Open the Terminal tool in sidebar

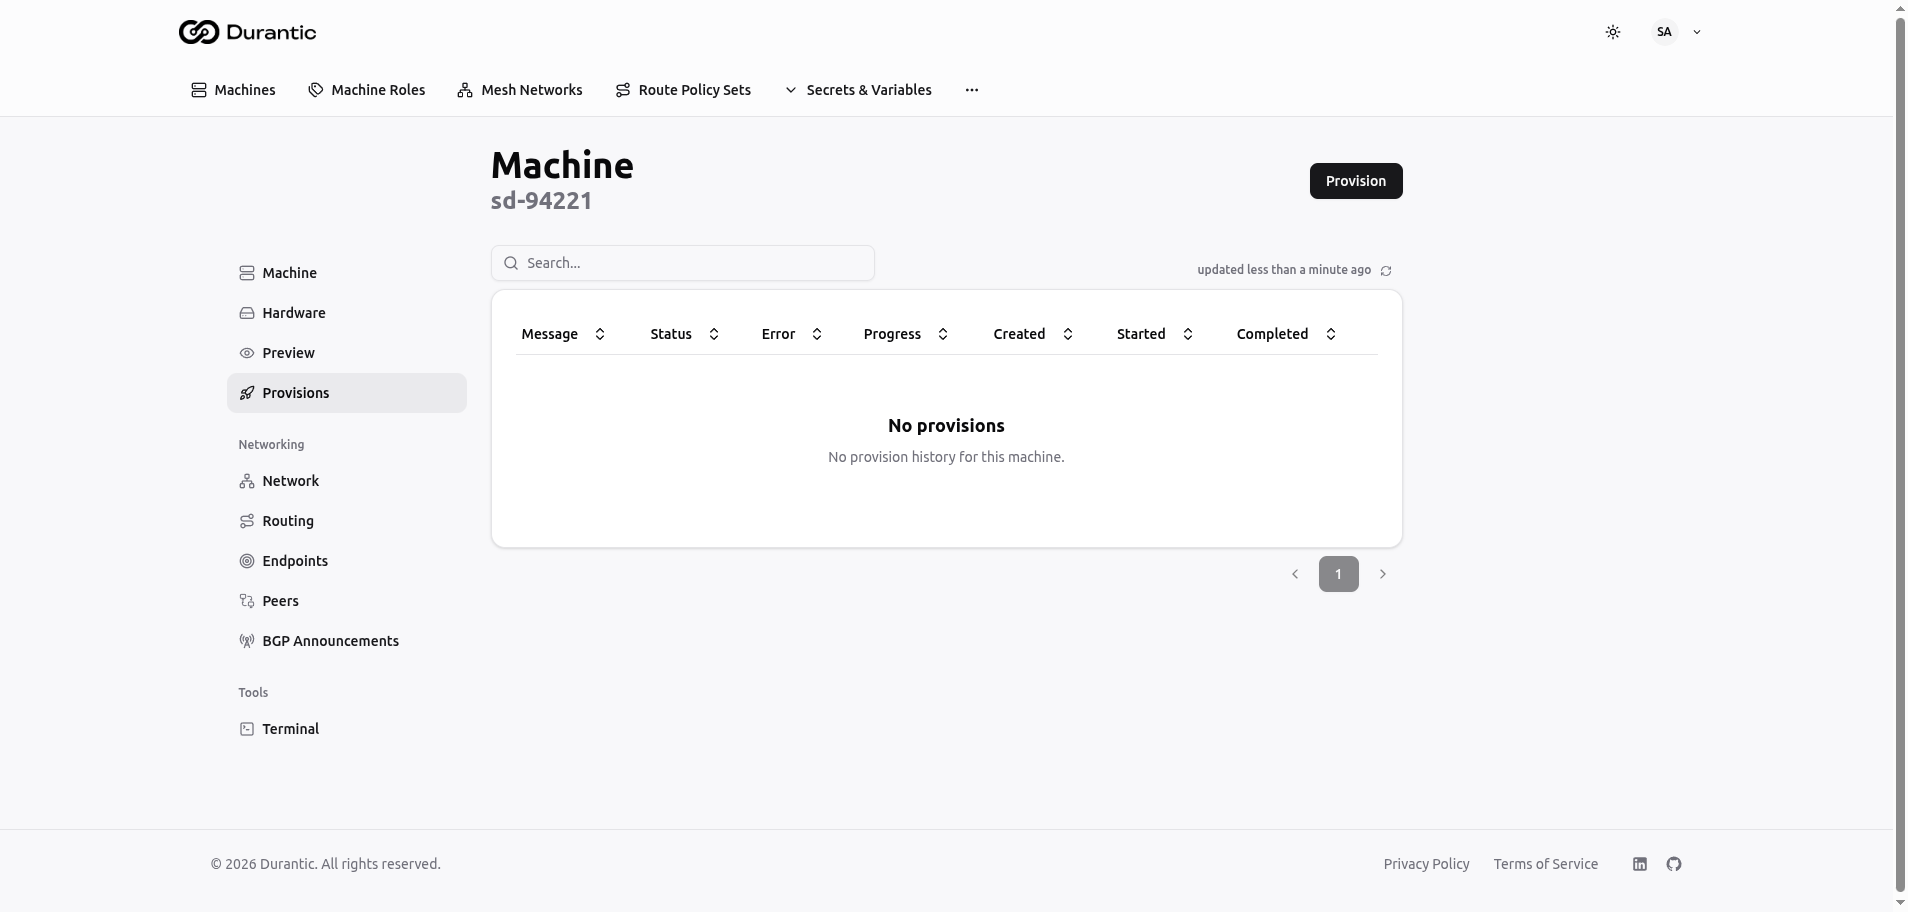tap(290, 729)
